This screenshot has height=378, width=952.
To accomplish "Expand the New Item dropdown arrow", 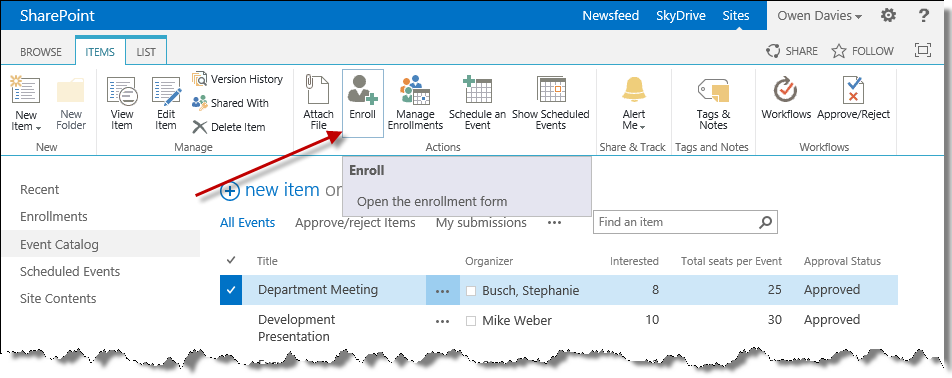I will point(39,128).
